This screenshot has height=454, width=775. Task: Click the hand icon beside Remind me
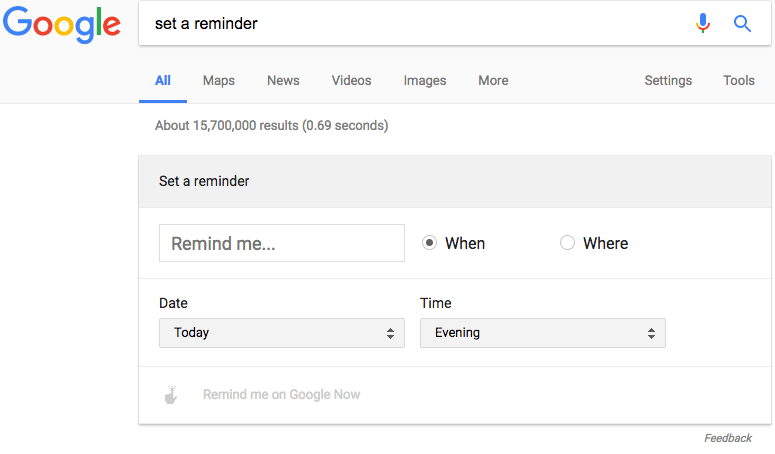tap(171, 395)
